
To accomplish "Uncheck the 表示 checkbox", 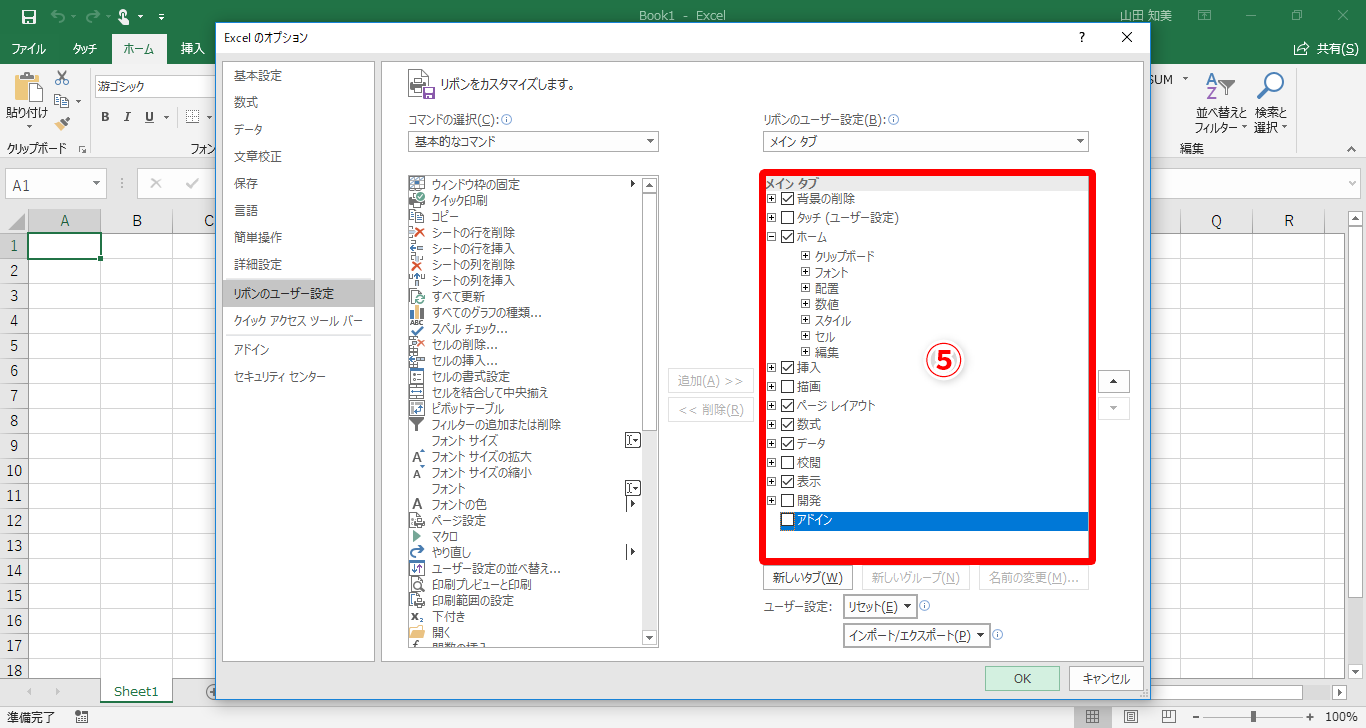I will click(787, 482).
